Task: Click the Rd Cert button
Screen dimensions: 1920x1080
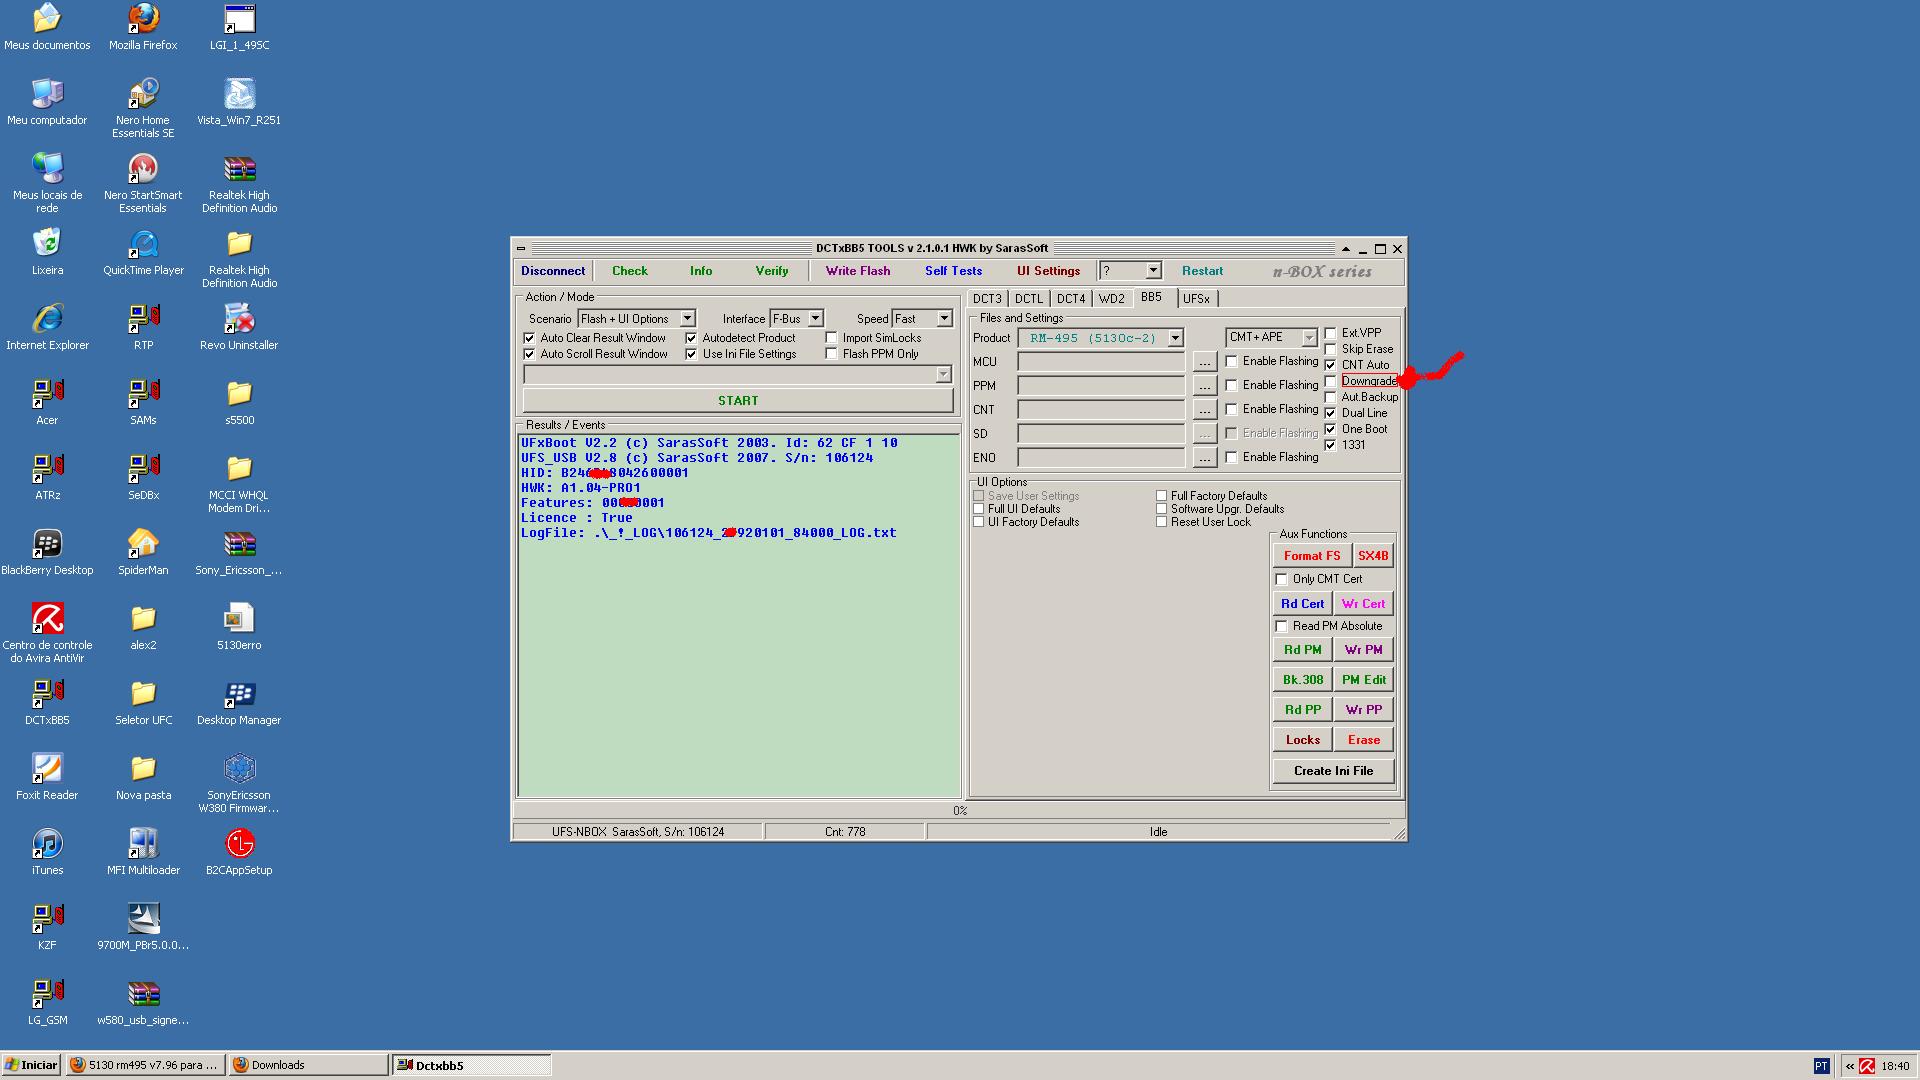Action: [1303, 604]
